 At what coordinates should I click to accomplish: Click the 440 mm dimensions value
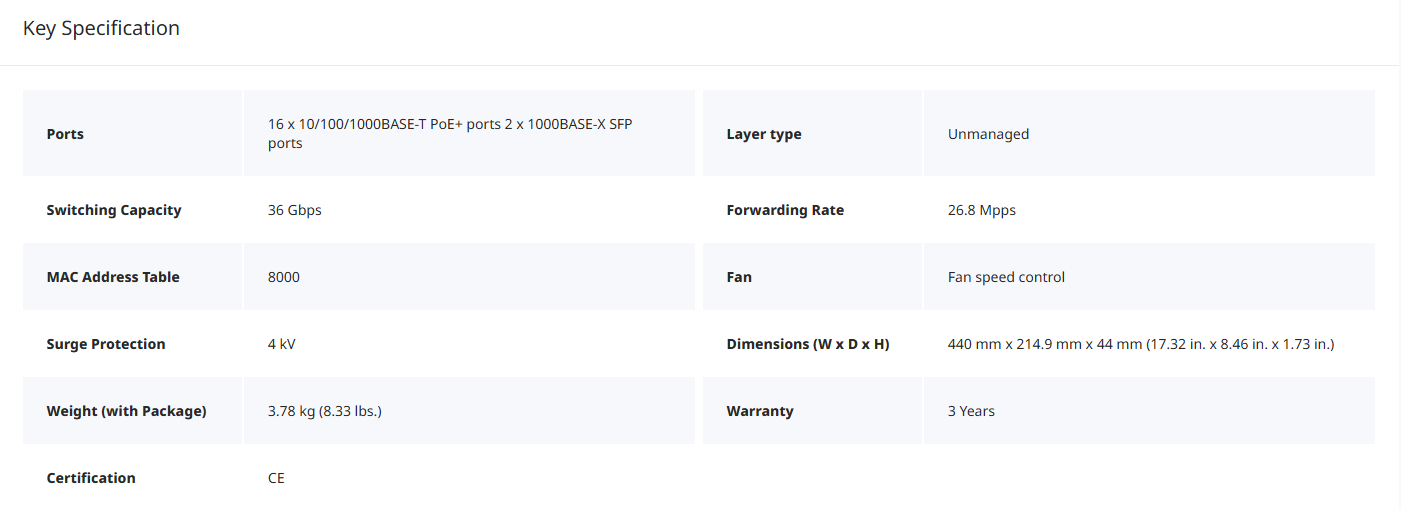coord(1141,344)
